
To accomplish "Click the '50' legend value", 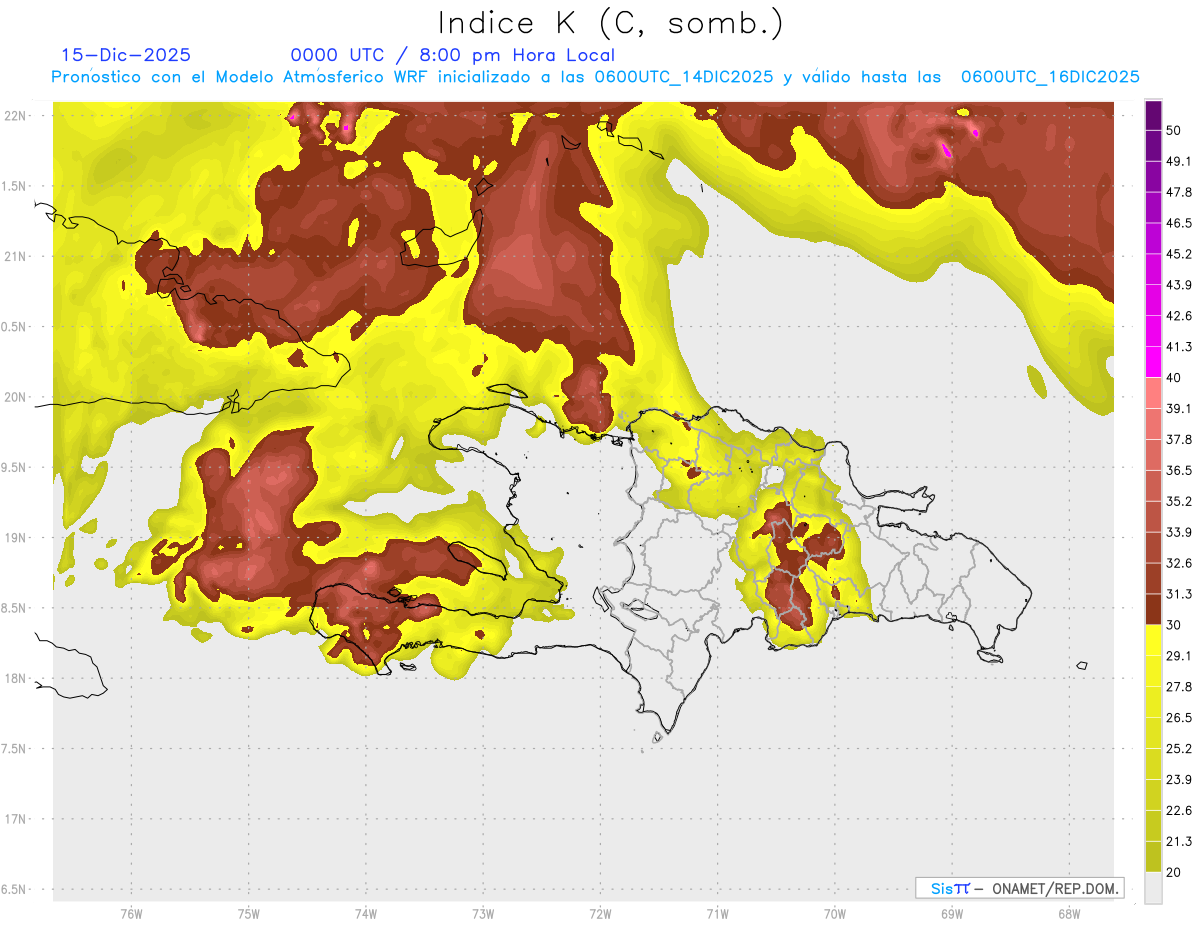I will click(x=1175, y=130).
